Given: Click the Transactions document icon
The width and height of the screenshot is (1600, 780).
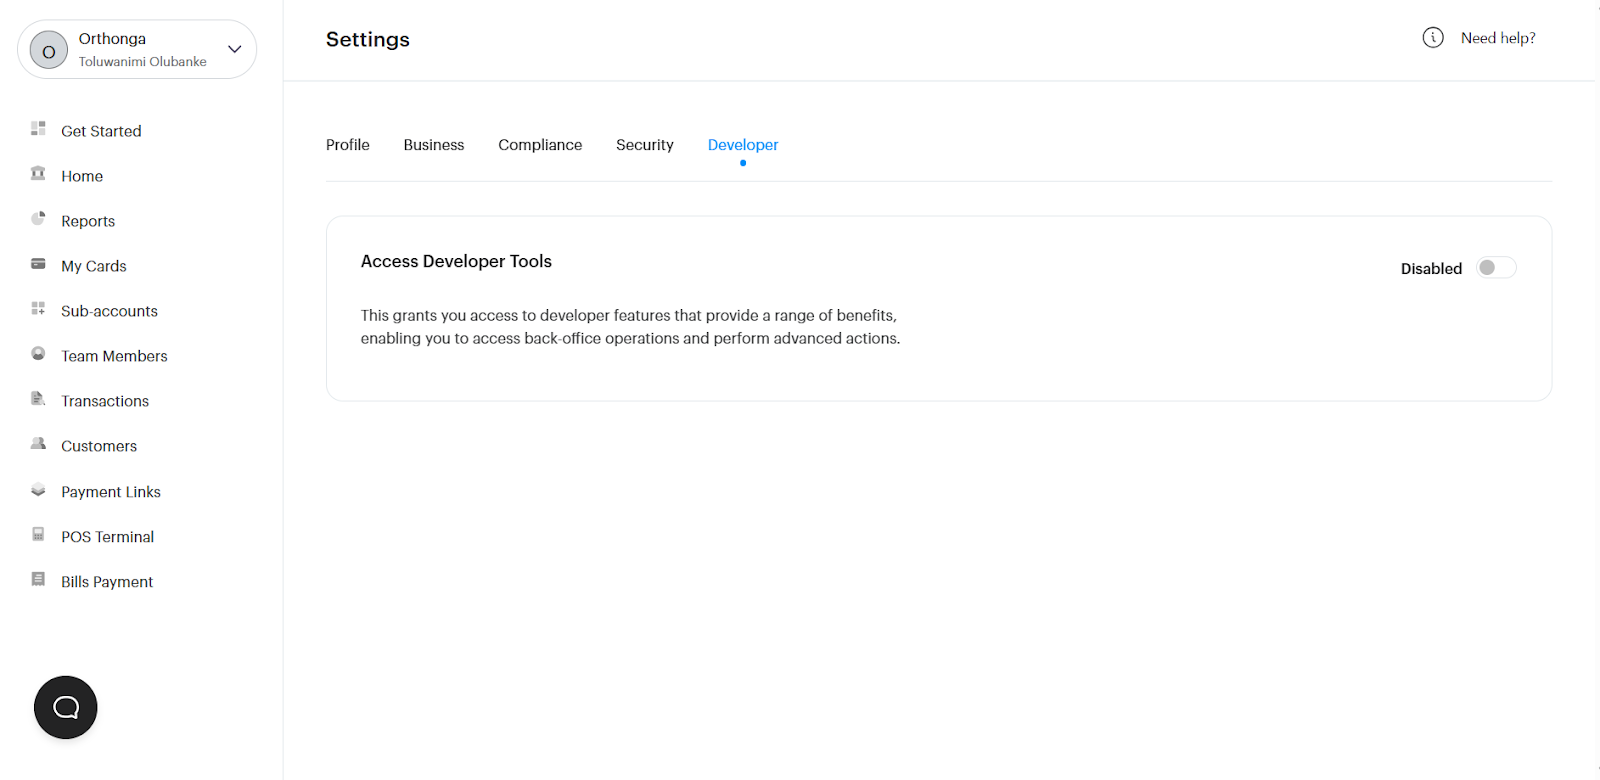Looking at the screenshot, I should 38,399.
